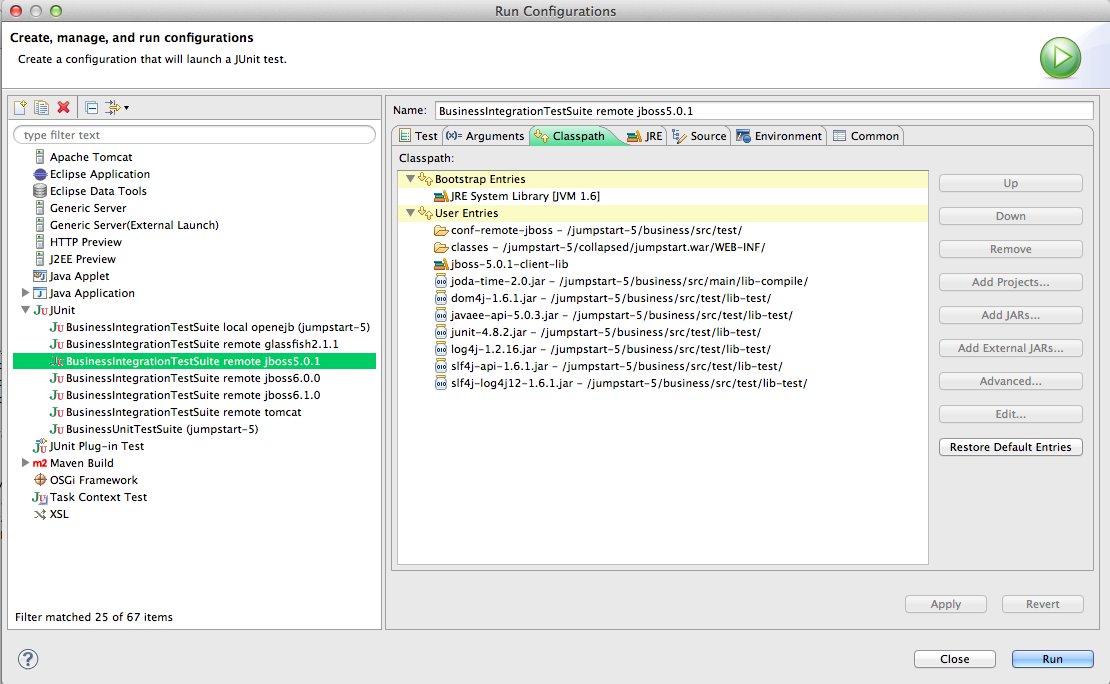Click the log4j-1.2.16.jar file icon

441,349
